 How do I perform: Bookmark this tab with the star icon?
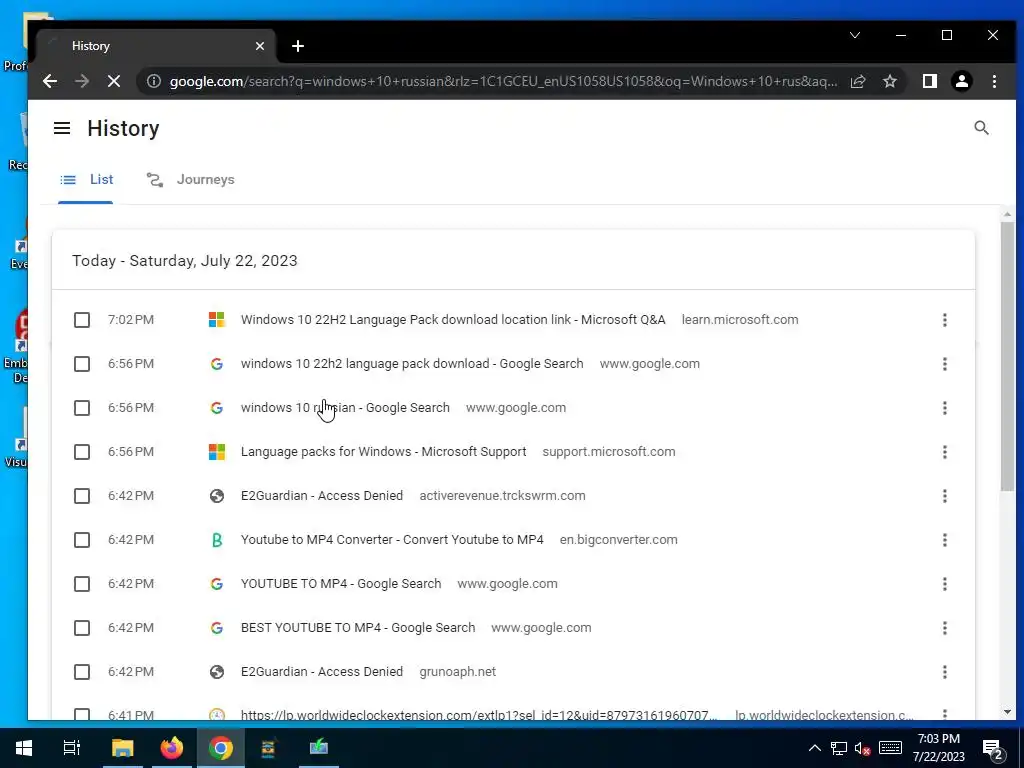pos(889,81)
